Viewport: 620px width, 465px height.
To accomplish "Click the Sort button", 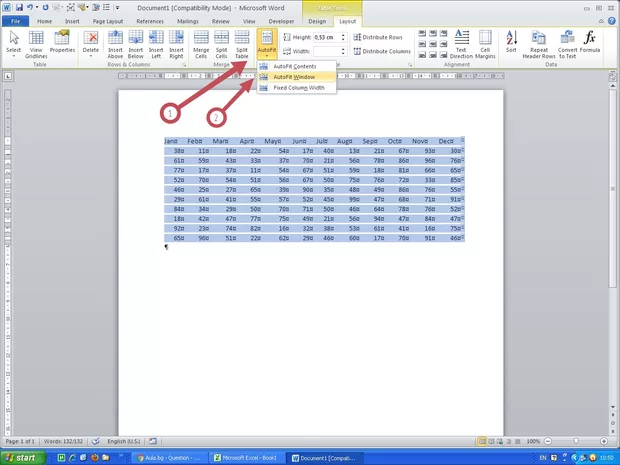I will pos(511,41).
